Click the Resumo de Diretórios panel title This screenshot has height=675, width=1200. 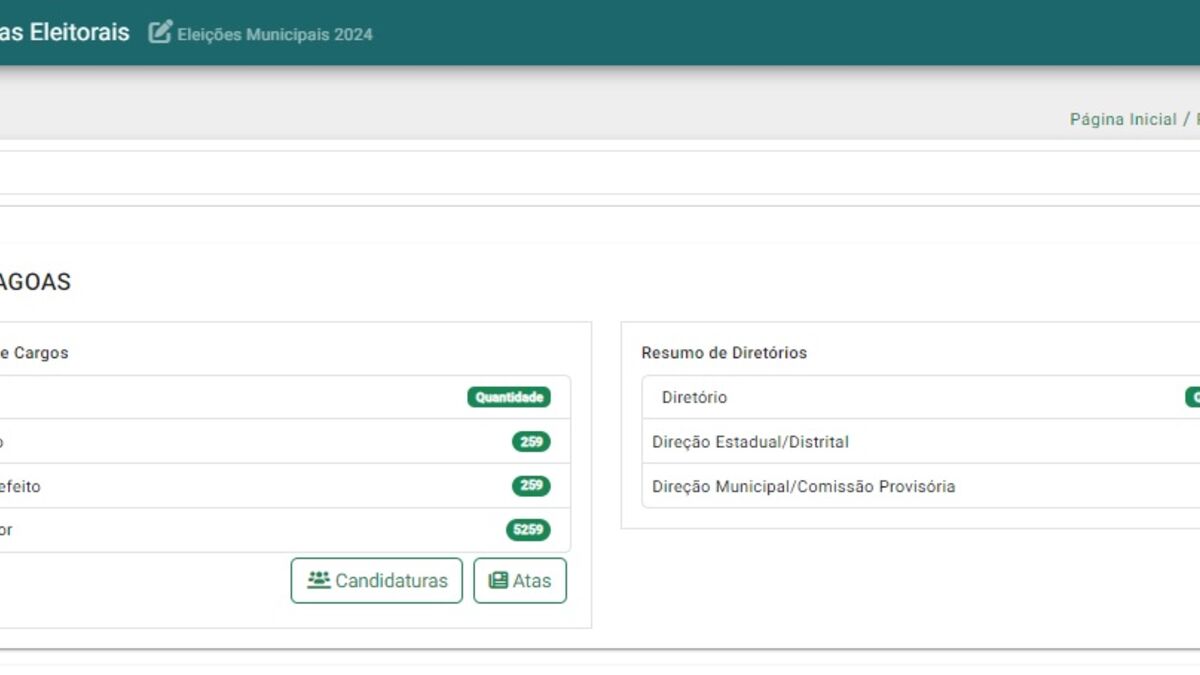click(723, 353)
